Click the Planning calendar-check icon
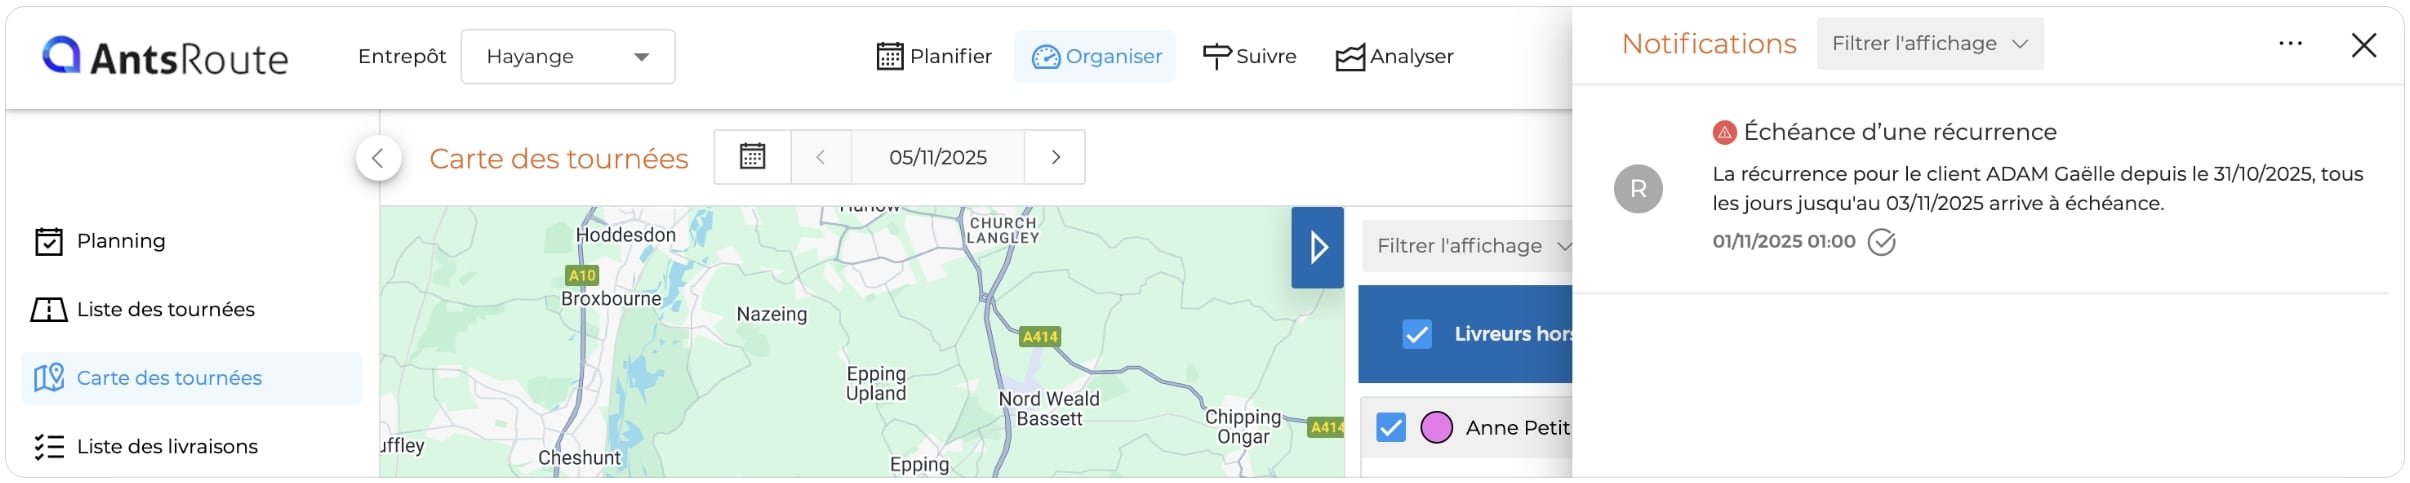This screenshot has width=2410, height=483. (49, 241)
